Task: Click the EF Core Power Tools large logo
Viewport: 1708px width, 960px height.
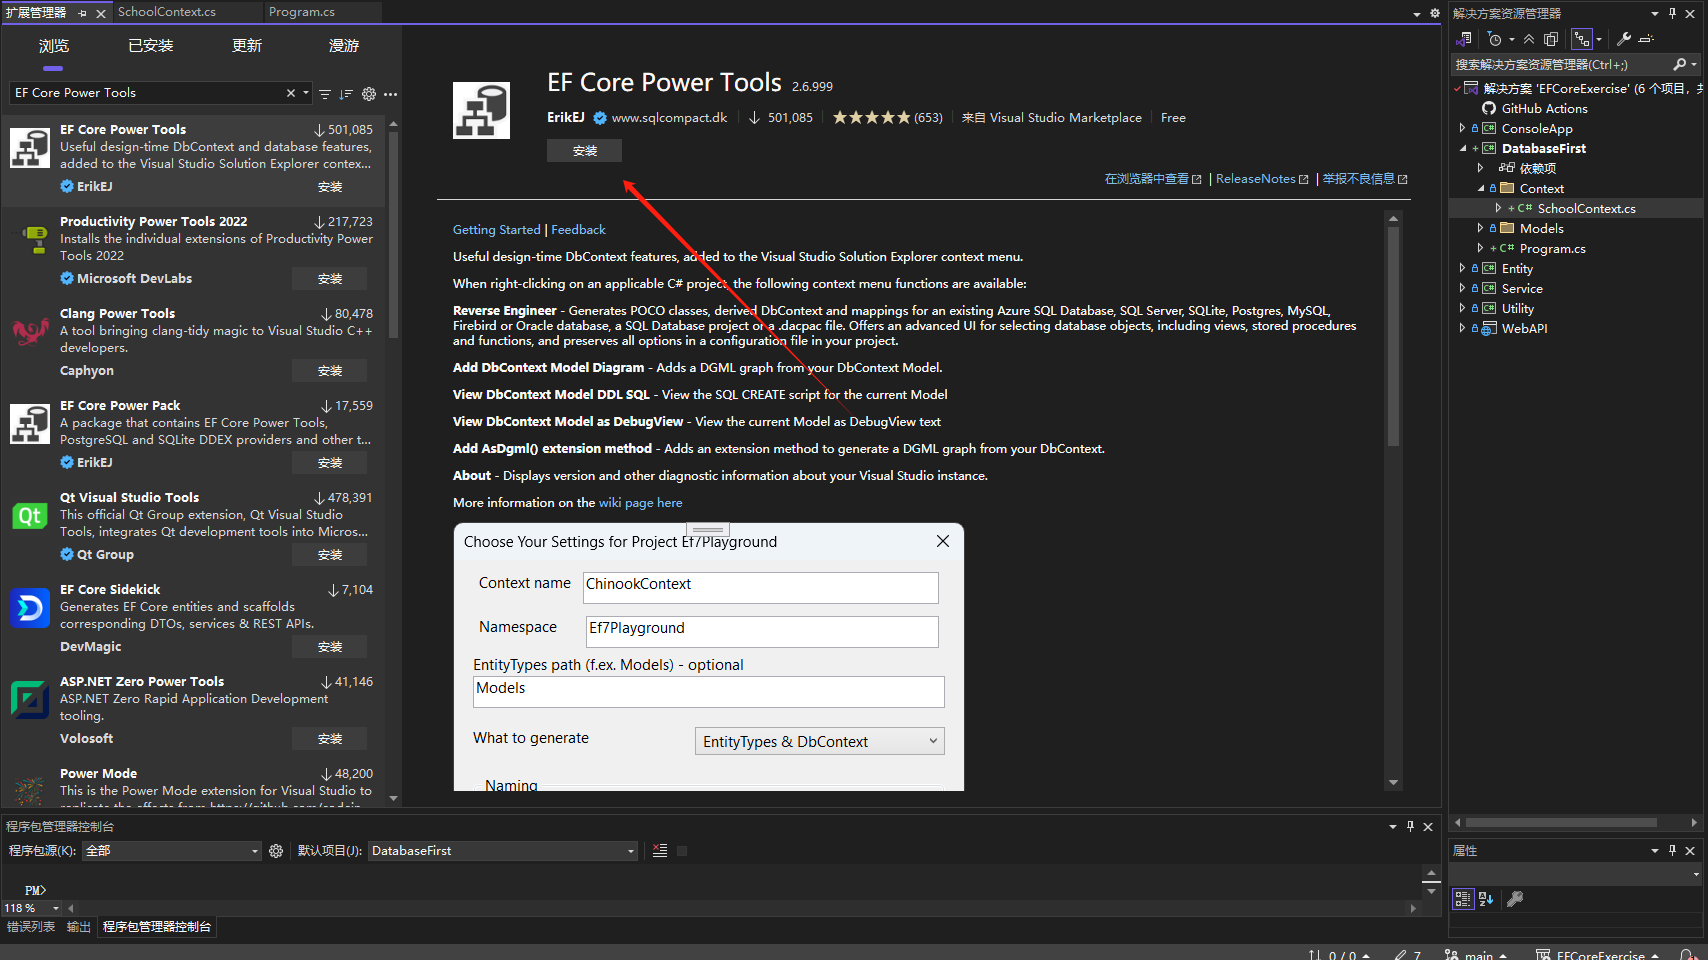Action: tap(481, 110)
